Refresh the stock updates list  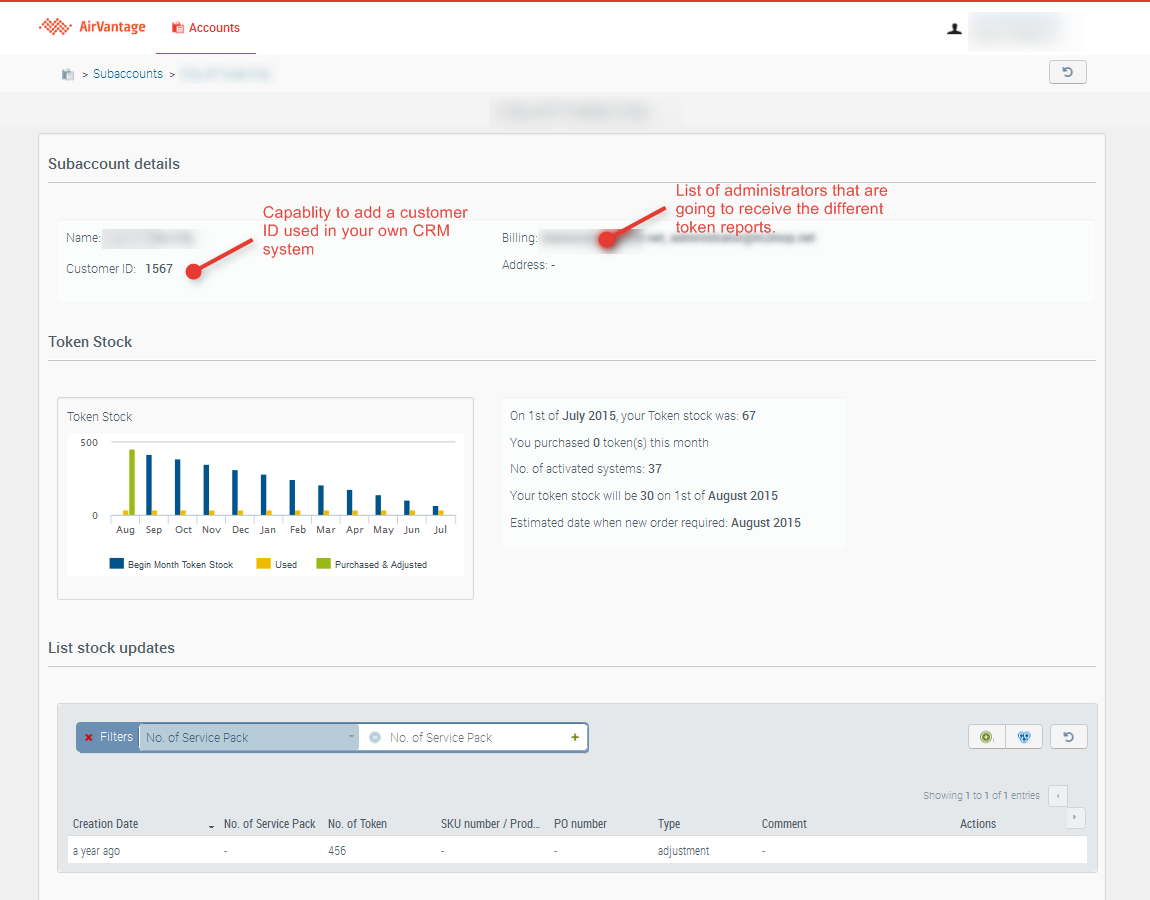coord(1068,737)
